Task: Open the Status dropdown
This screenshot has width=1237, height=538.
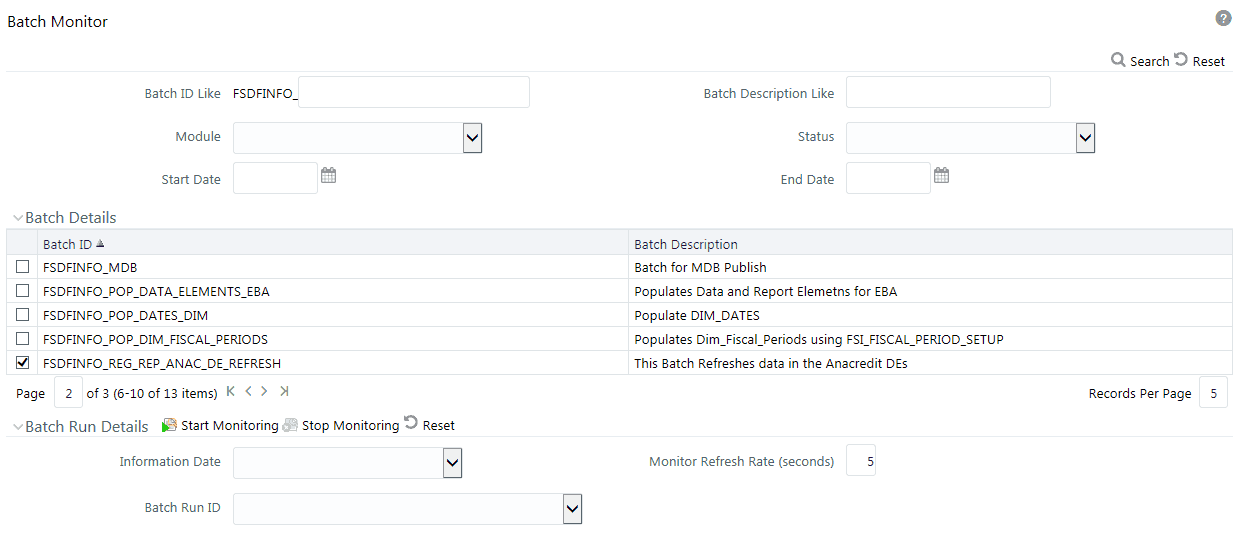Action: pos(1086,138)
